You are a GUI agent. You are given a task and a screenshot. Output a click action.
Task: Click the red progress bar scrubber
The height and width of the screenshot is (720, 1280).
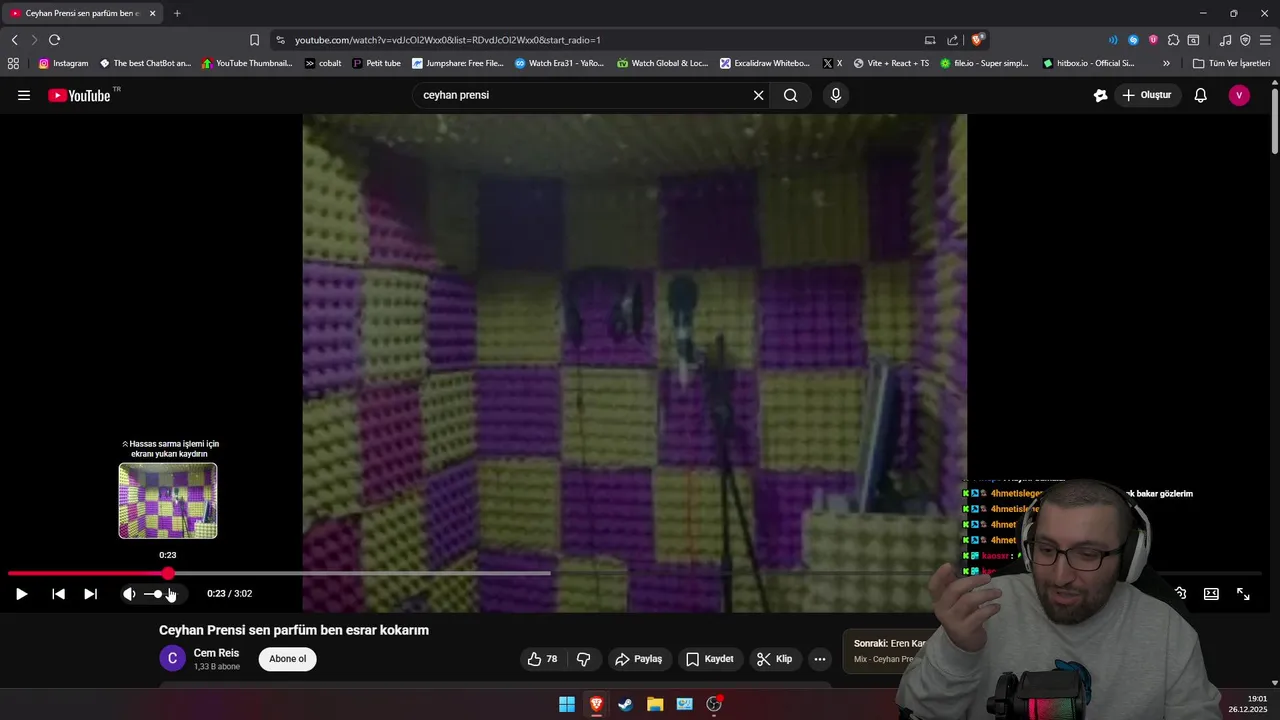168,573
